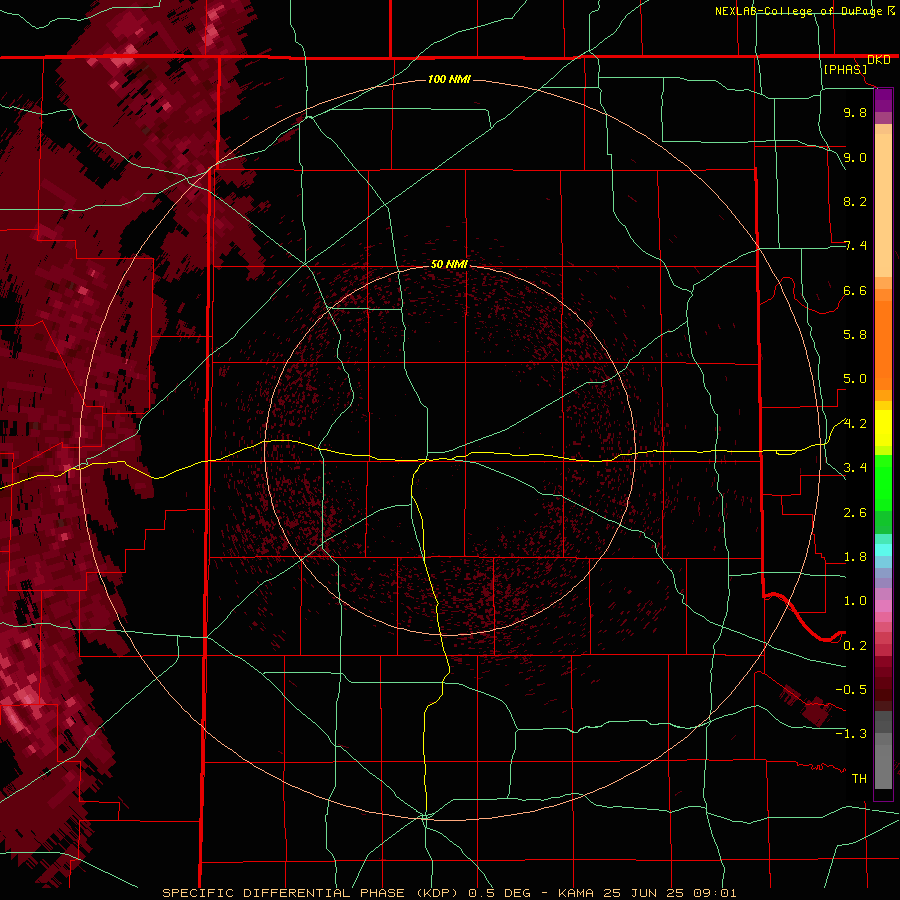The height and width of the screenshot is (900, 900).
Task: Click the 5.0 value on color scale
Action: pos(855,379)
